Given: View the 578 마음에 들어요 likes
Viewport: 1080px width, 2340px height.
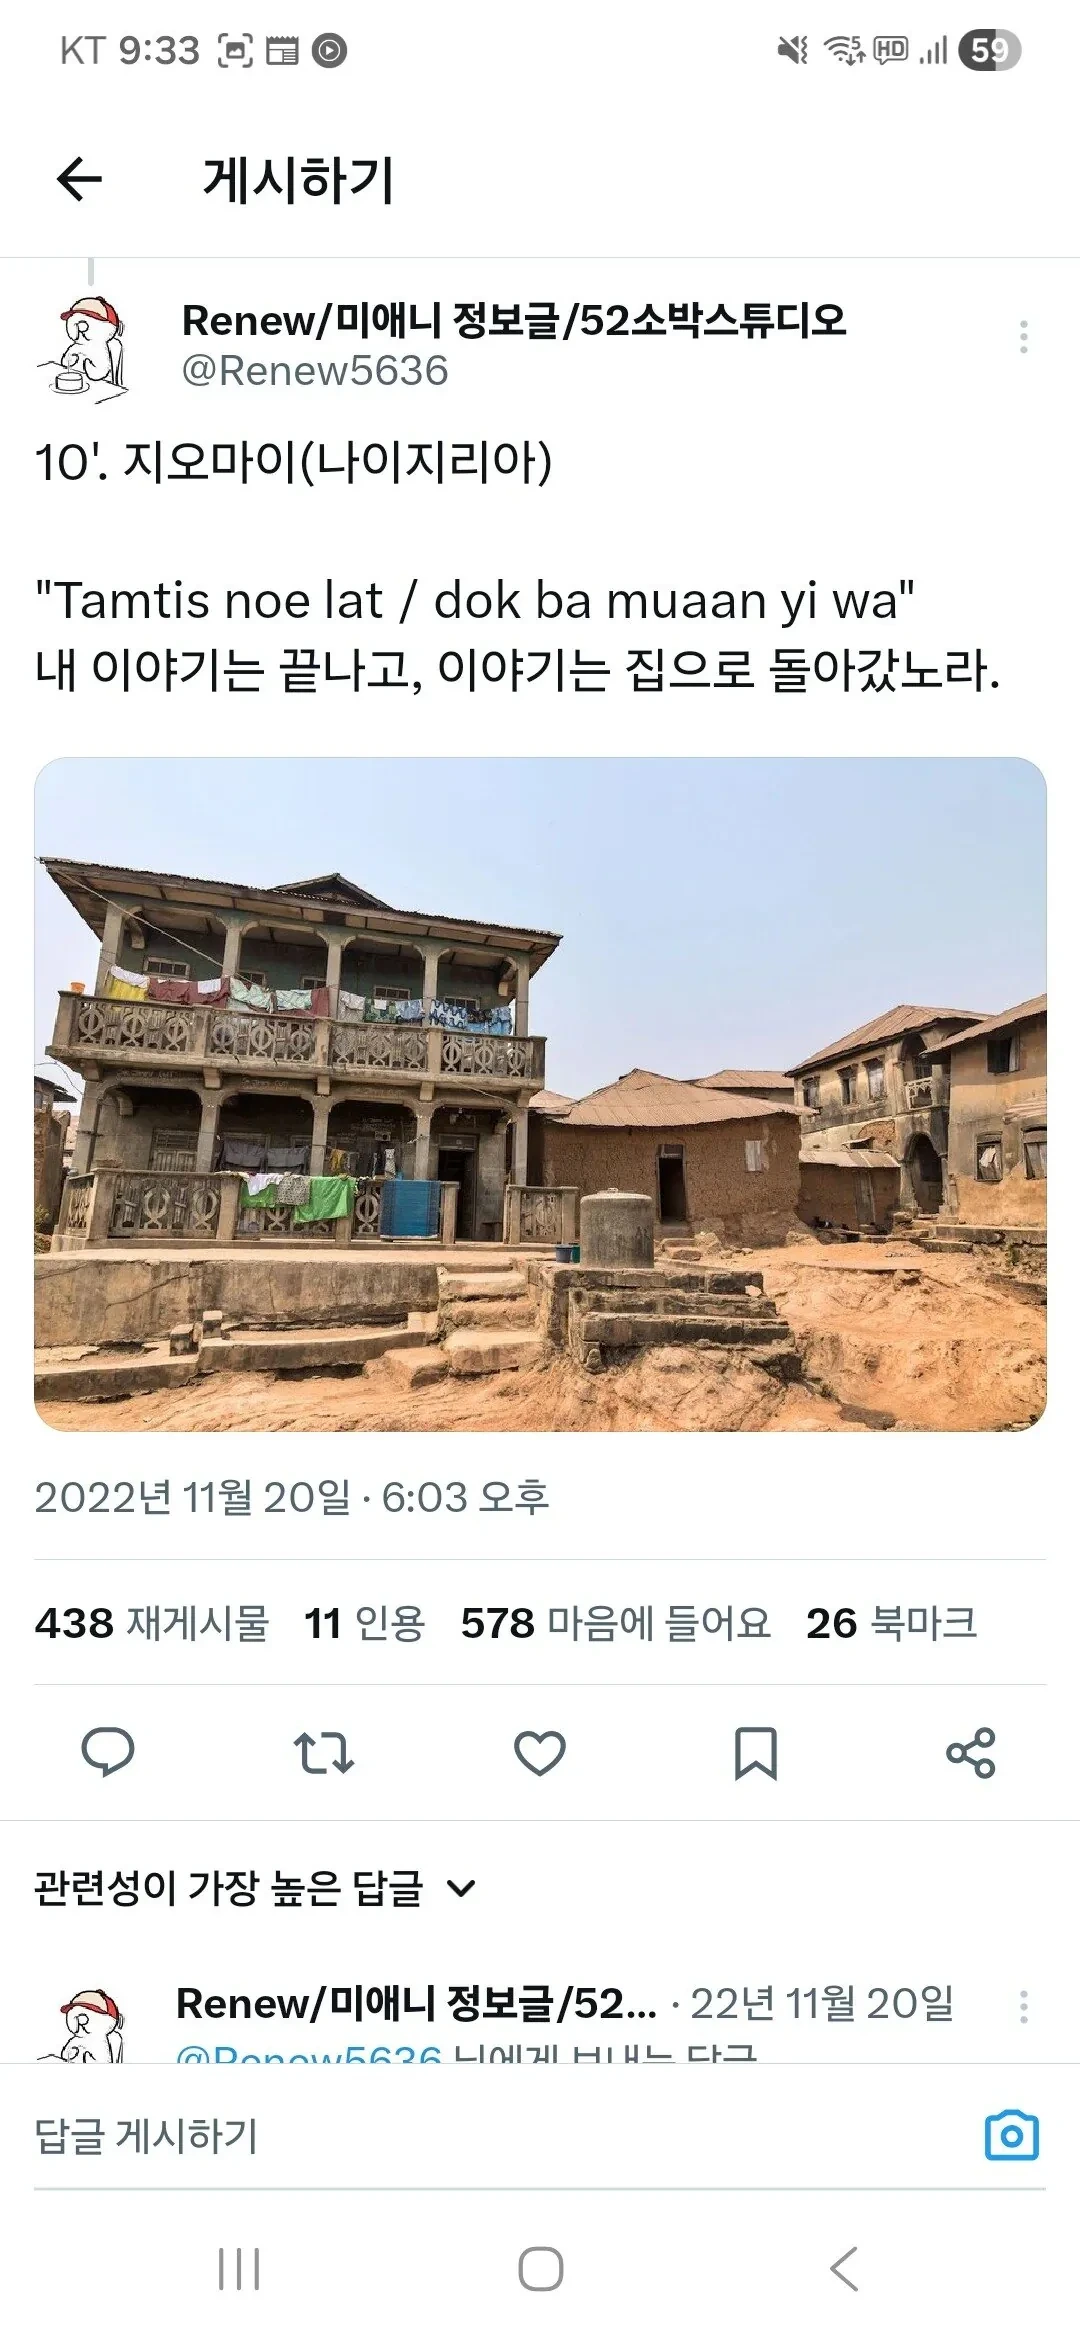Looking at the screenshot, I should click(x=616, y=1623).
